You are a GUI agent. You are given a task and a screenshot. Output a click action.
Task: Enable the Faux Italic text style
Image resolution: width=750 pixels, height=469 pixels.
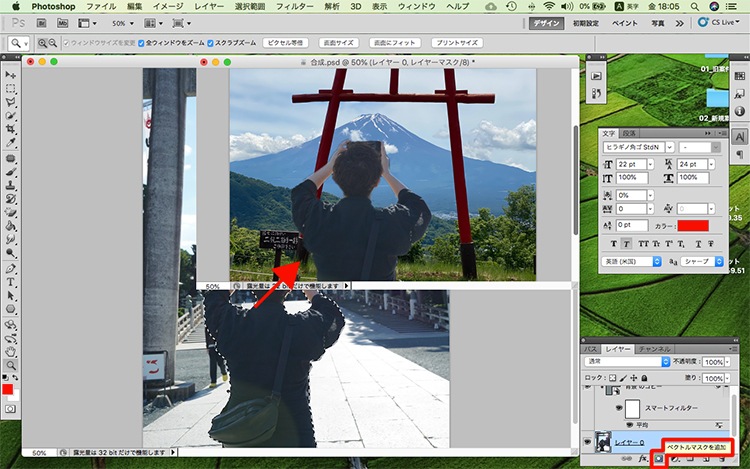click(x=626, y=244)
